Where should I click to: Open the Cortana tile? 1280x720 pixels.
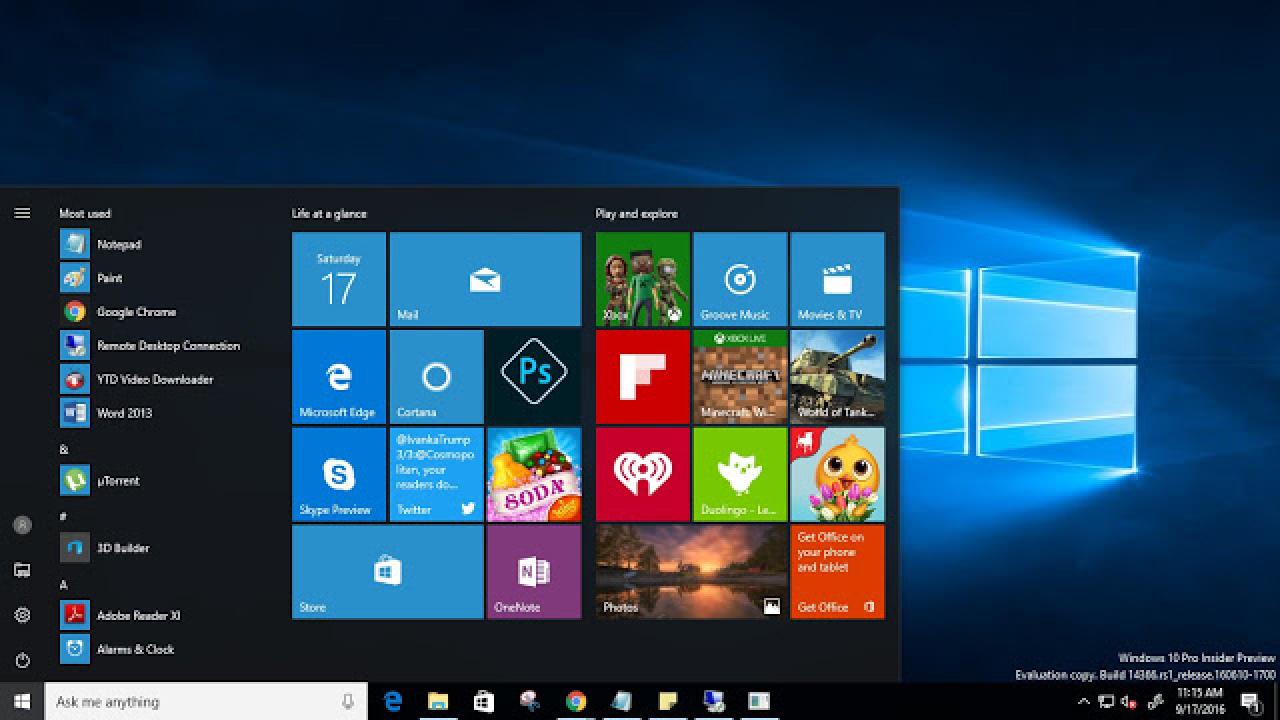coord(436,376)
